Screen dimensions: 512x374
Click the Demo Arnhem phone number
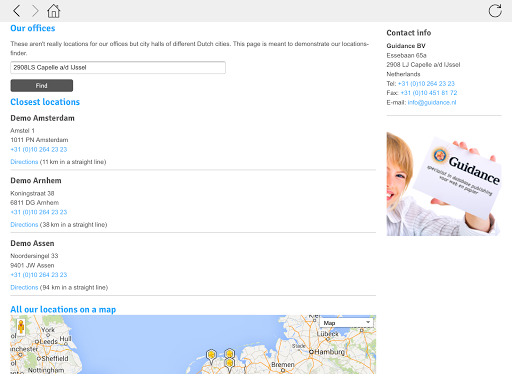pos(39,212)
